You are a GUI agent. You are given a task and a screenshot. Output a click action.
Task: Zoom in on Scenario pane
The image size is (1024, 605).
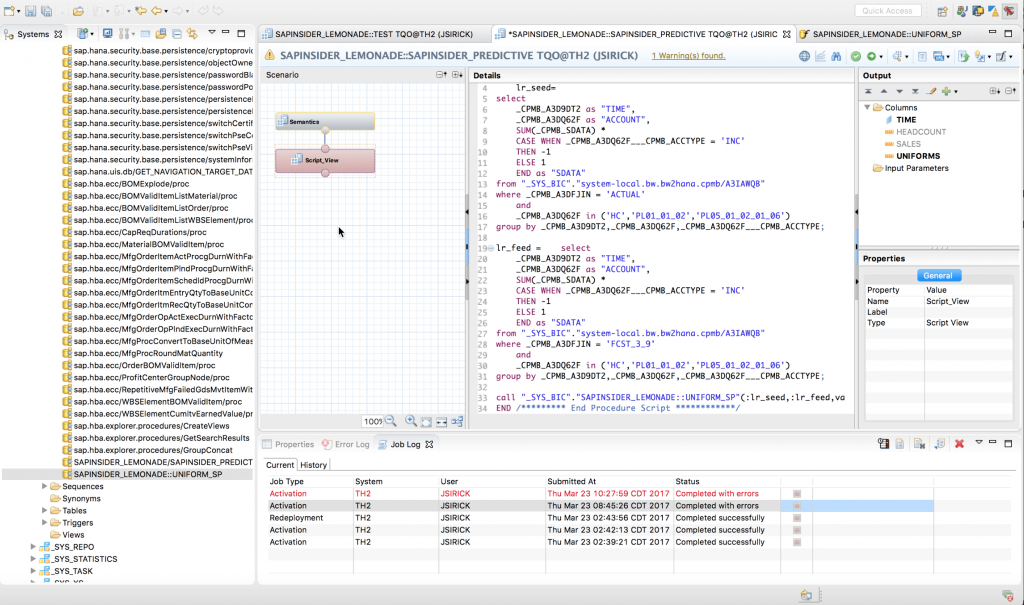click(x=411, y=421)
